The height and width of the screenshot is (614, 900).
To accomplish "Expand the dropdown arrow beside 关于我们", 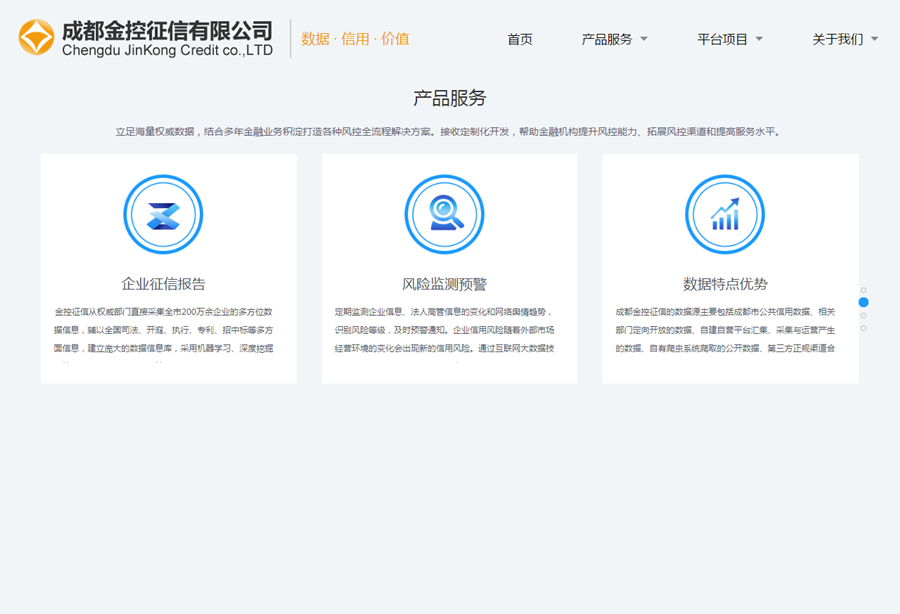I will coord(875,40).
